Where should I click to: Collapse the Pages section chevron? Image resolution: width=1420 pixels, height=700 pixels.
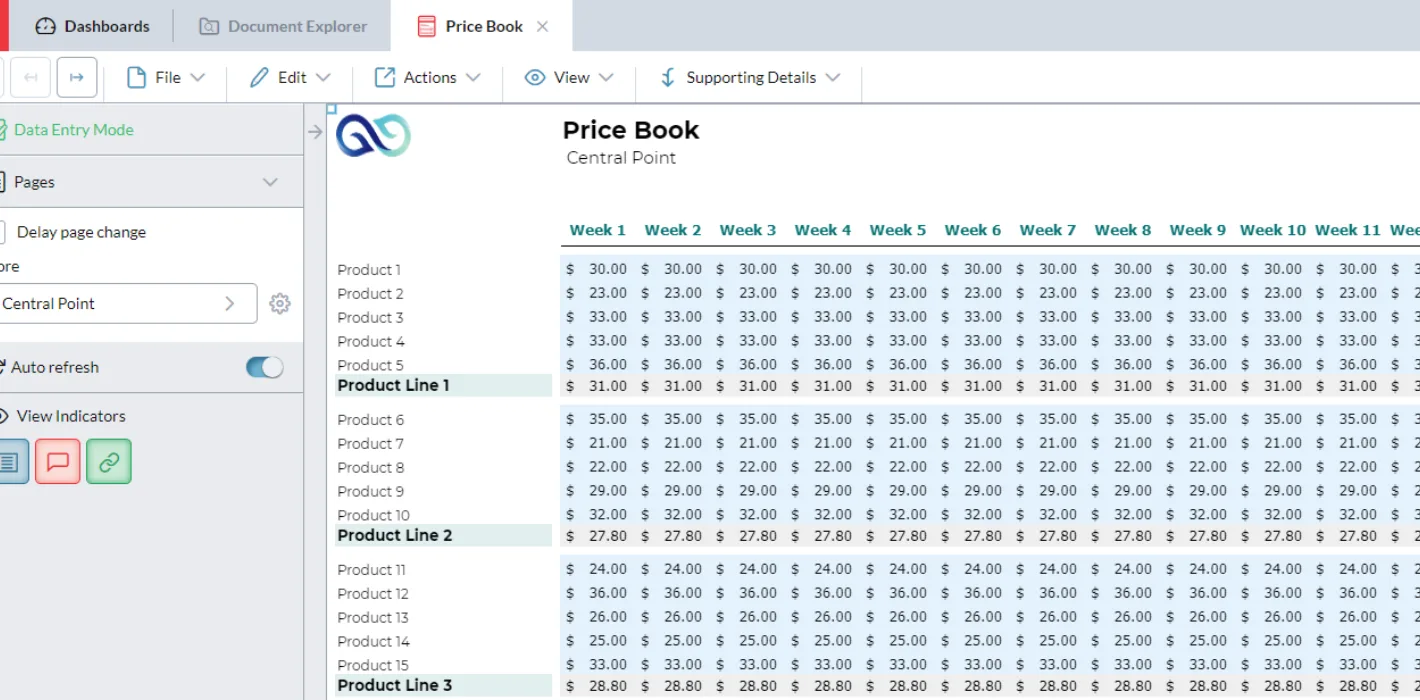coord(270,182)
